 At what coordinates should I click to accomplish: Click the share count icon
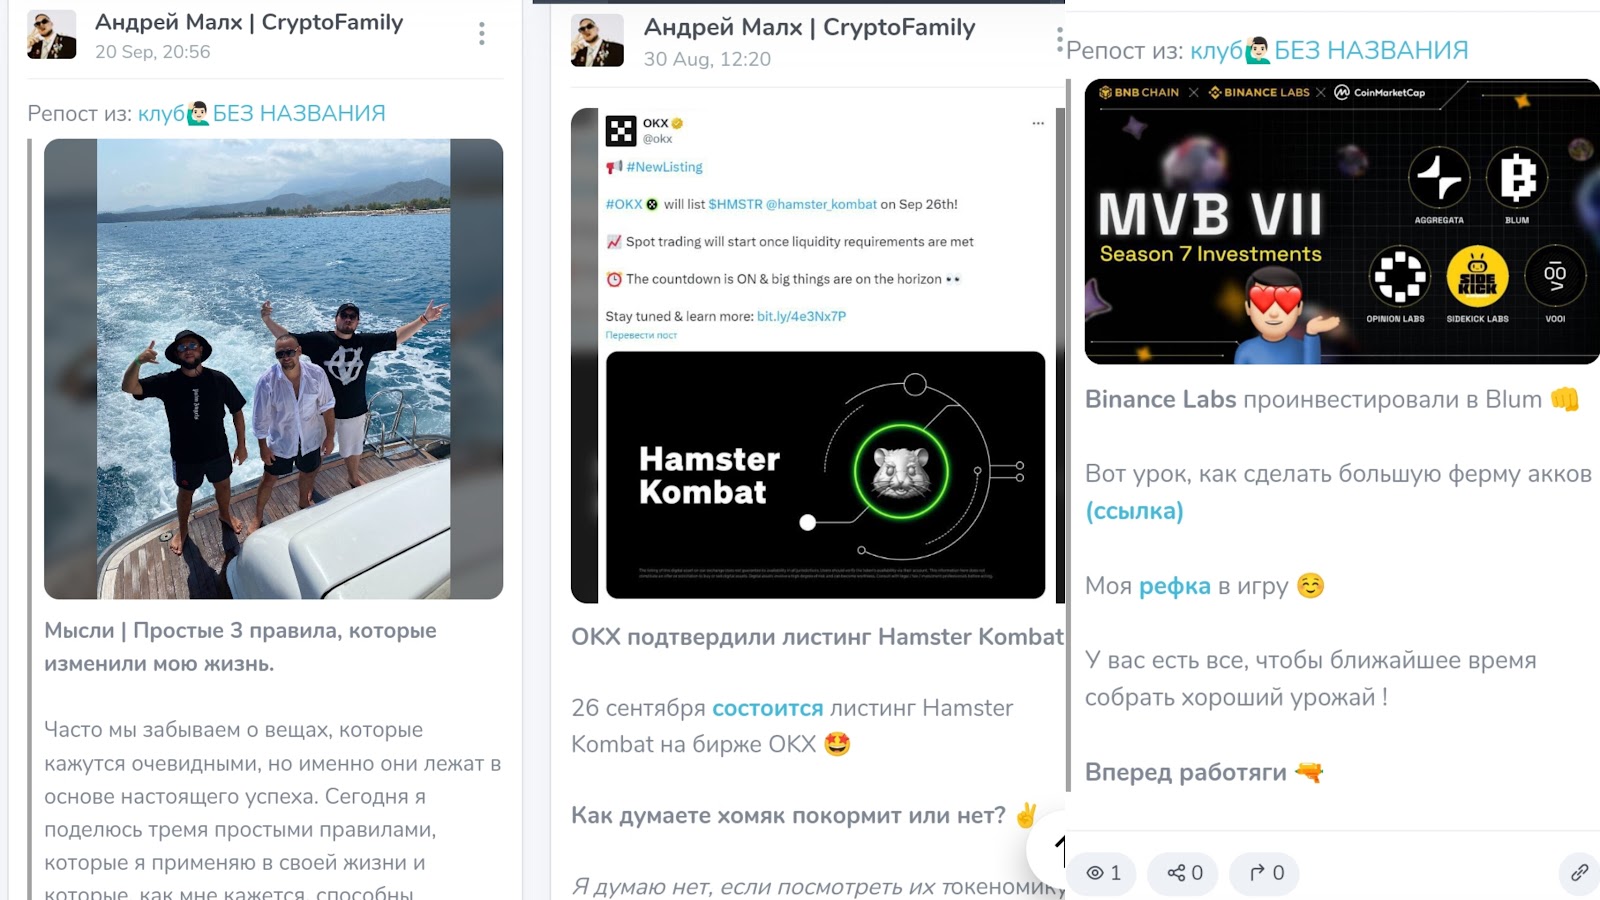pos(1185,873)
